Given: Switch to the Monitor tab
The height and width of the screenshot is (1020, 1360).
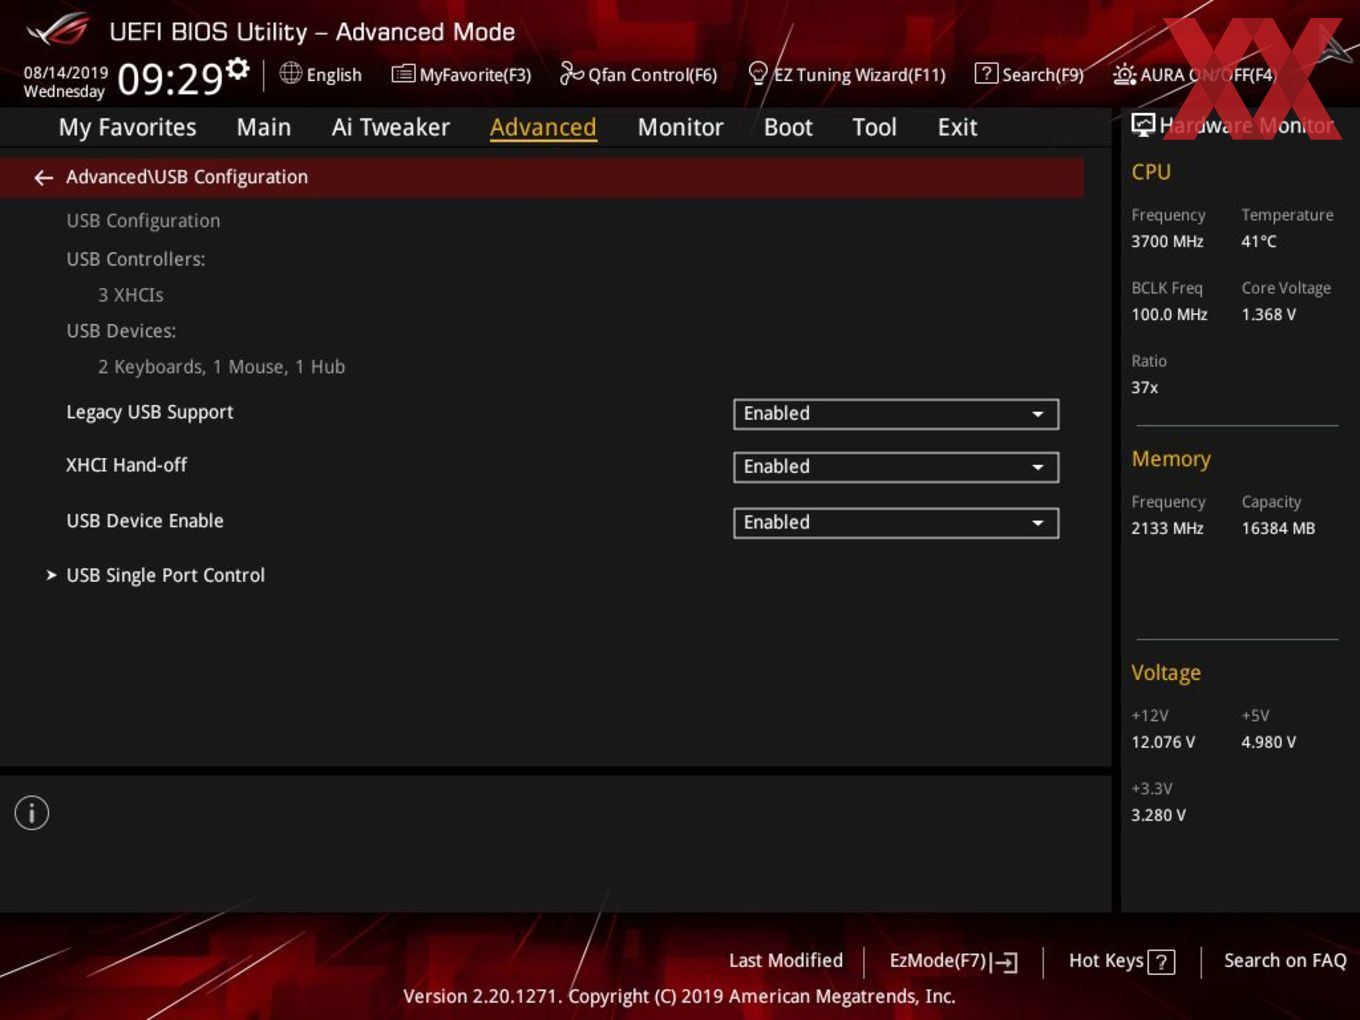Looking at the screenshot, I should tap(680, 127).
